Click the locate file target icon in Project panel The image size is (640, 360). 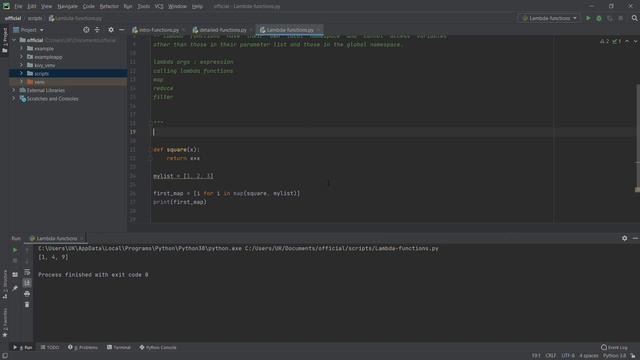coord(86,30)
